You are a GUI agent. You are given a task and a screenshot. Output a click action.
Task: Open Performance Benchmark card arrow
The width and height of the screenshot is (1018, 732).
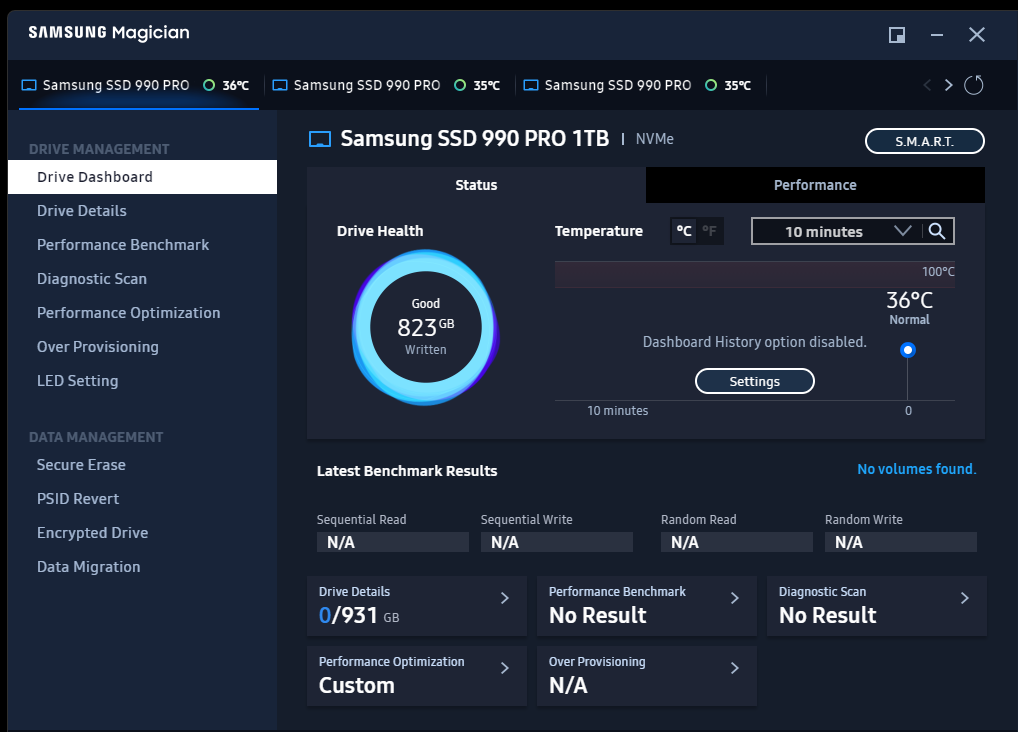point(734,598)
